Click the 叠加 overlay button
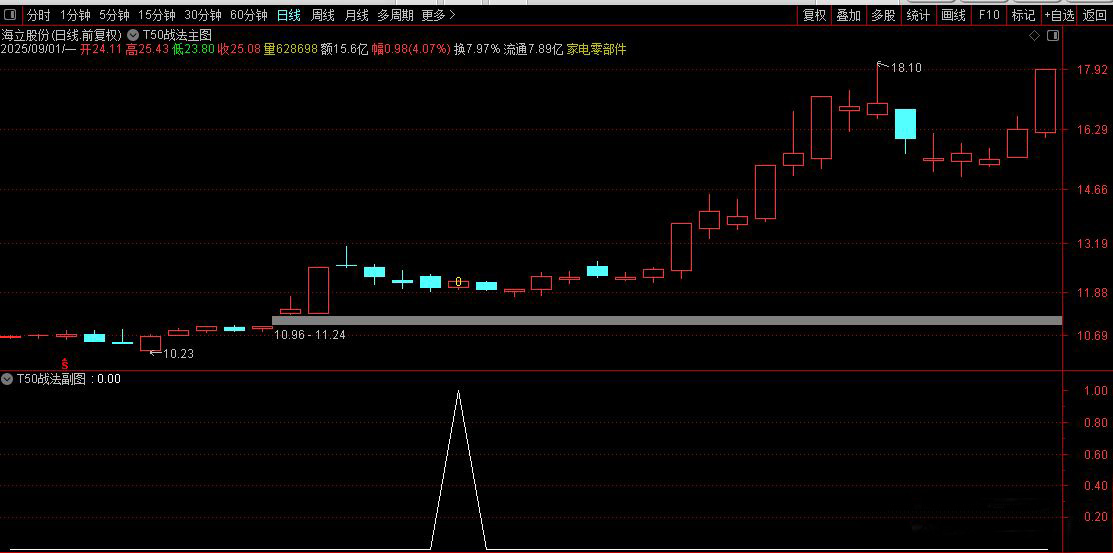Screen dimensions: 1113x553 coord(848,15)
